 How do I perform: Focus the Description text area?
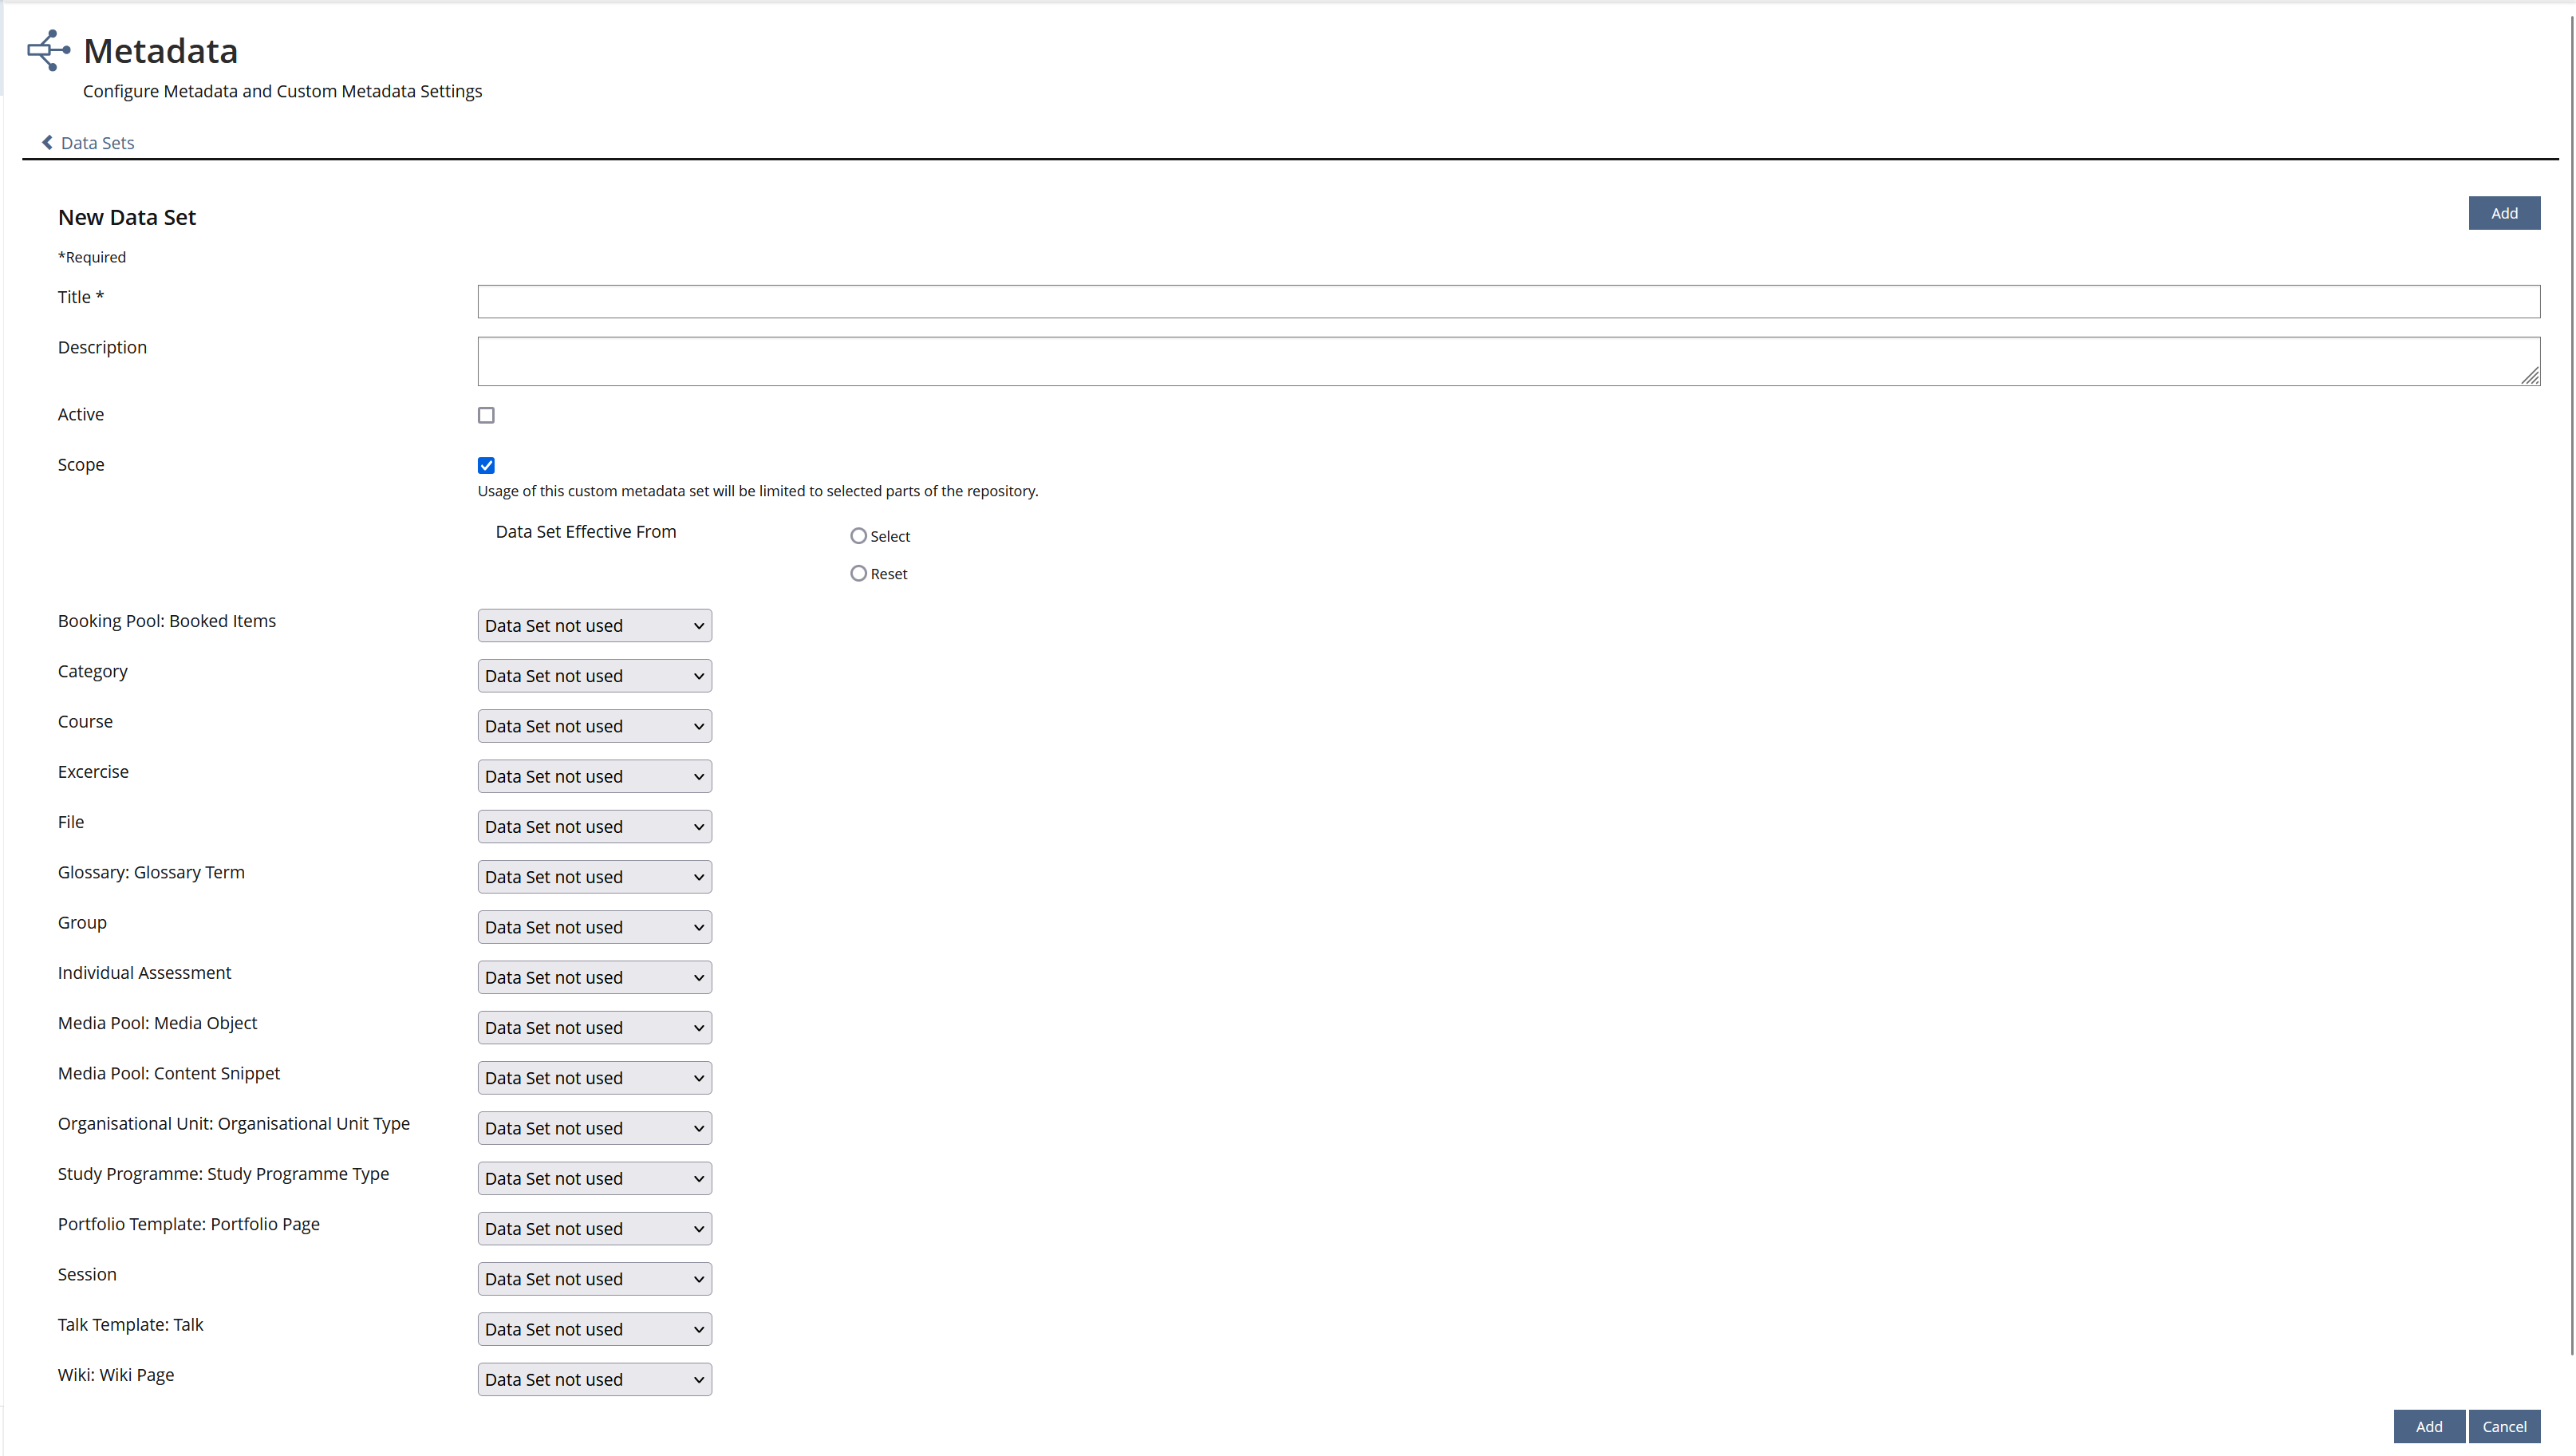pyautogui.click(x=1508, y=361)
